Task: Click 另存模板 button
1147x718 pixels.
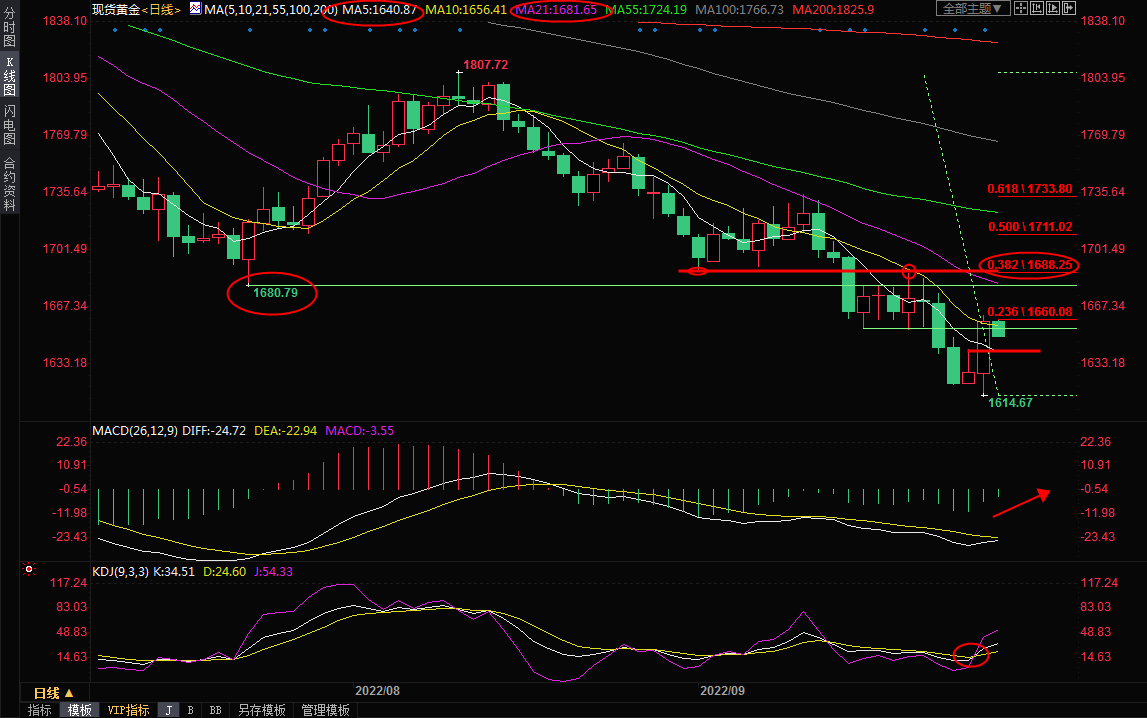Action: pos(262,710)
